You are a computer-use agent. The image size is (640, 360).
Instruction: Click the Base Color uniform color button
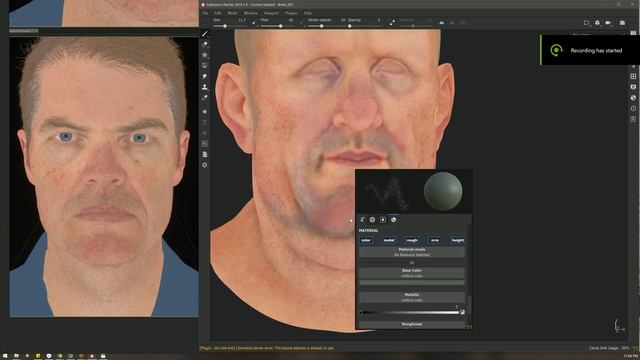click(412, 273)
